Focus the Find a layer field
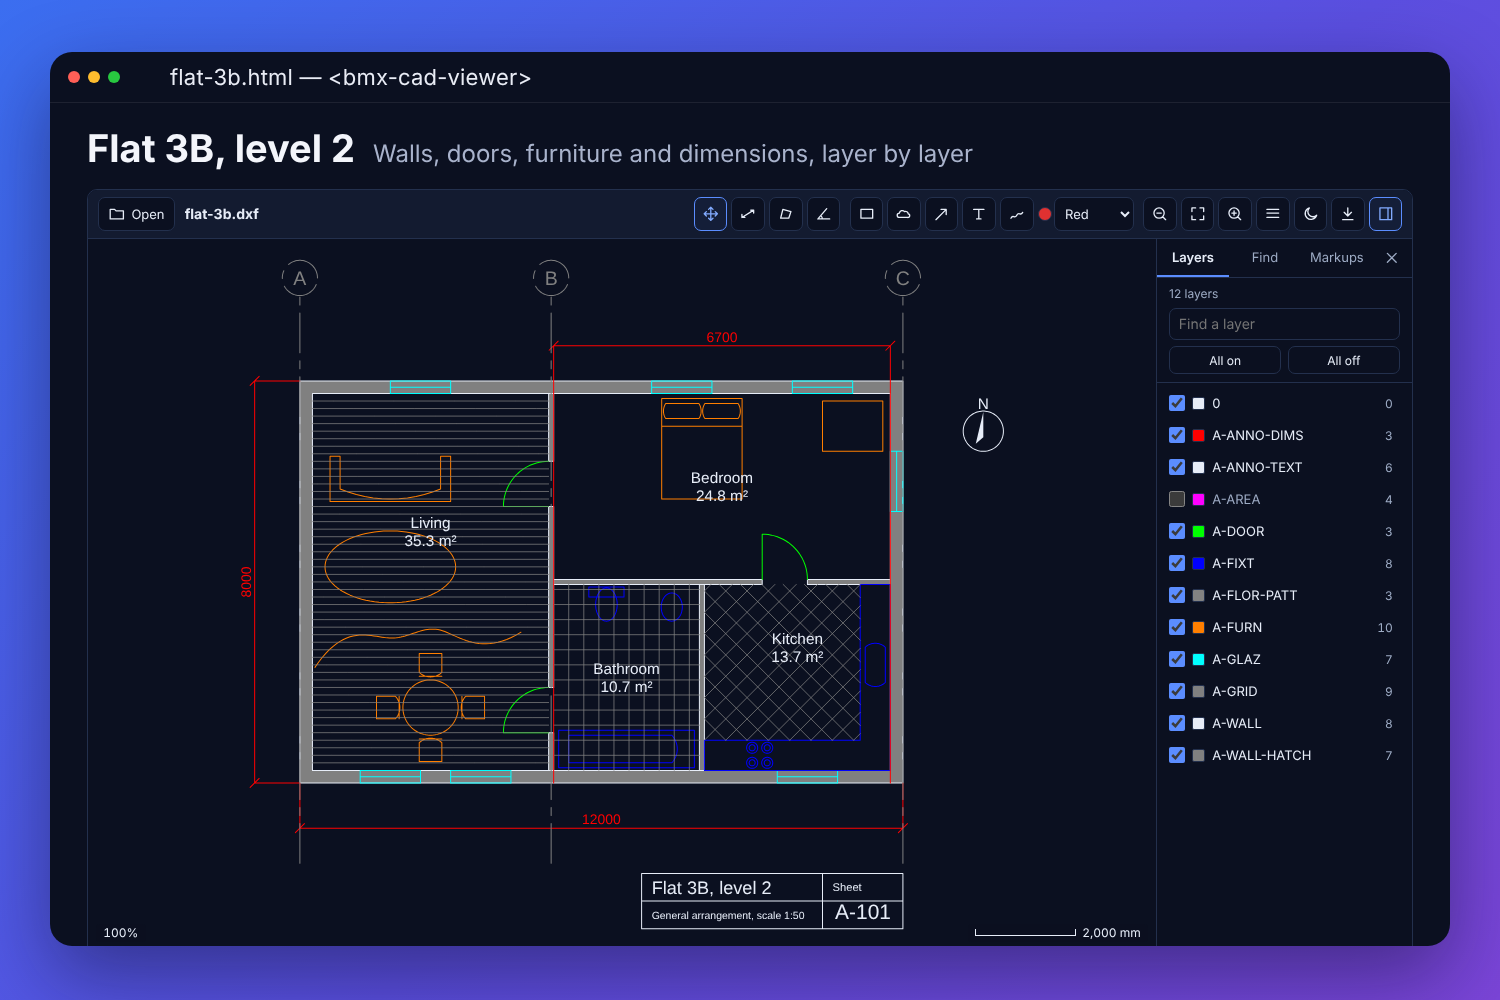The height and width of the screenshot is (1000, 1500). (1284, 324)
